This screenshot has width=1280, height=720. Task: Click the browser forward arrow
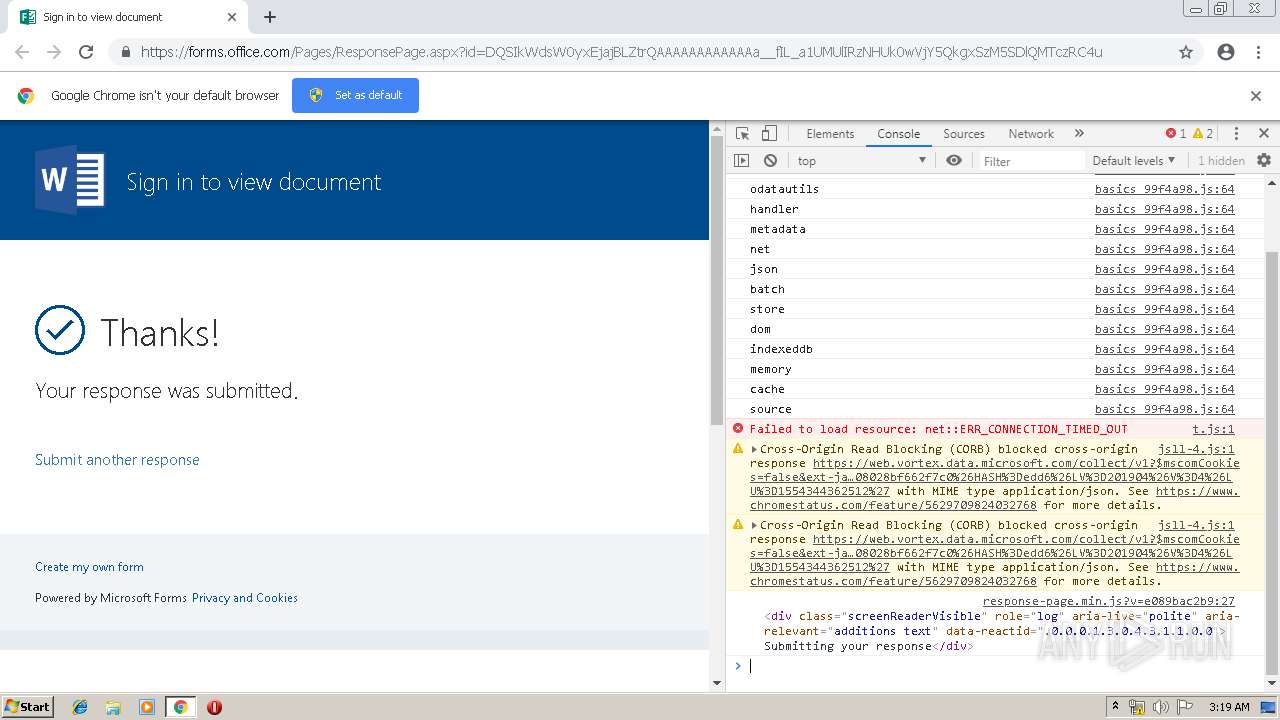pyautogui.click(x=54, y=52)
